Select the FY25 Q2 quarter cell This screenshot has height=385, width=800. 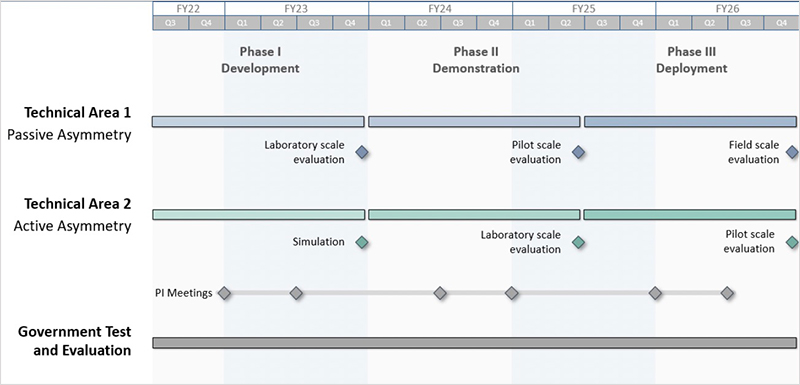point(566,22)
